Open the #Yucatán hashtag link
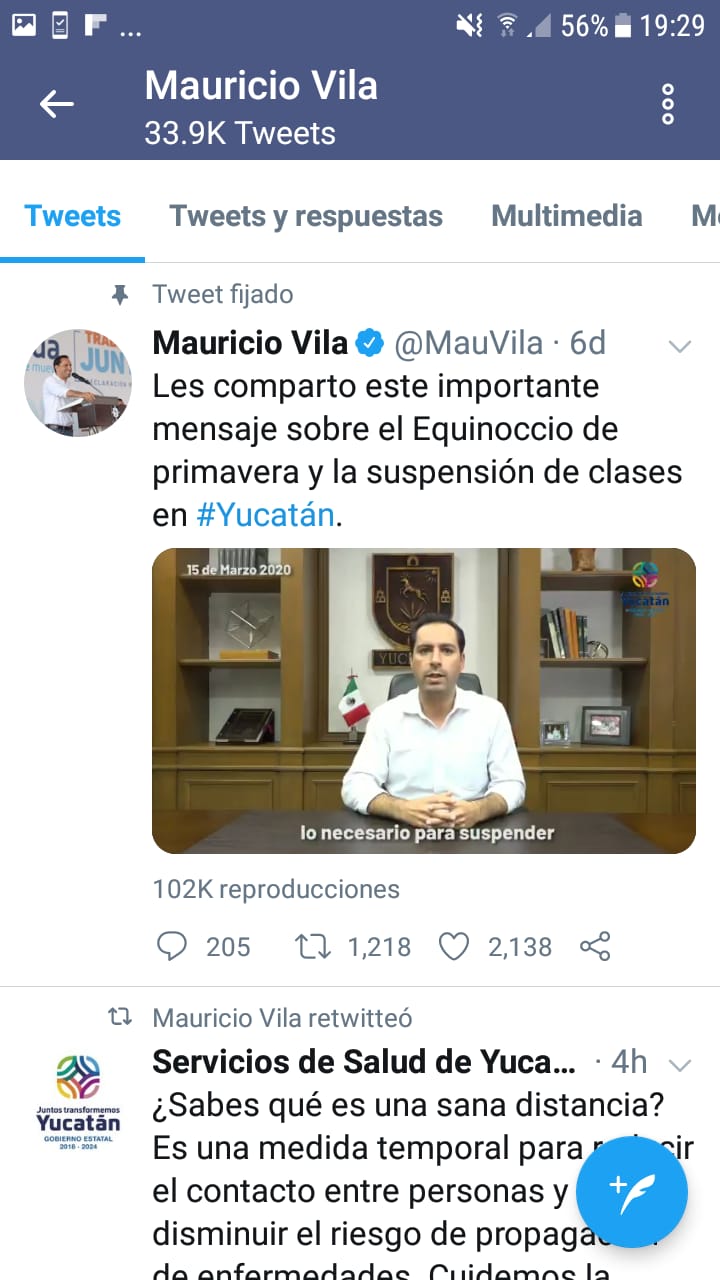The width and height of the screenshot is (720, 1280). coord(266,516)
